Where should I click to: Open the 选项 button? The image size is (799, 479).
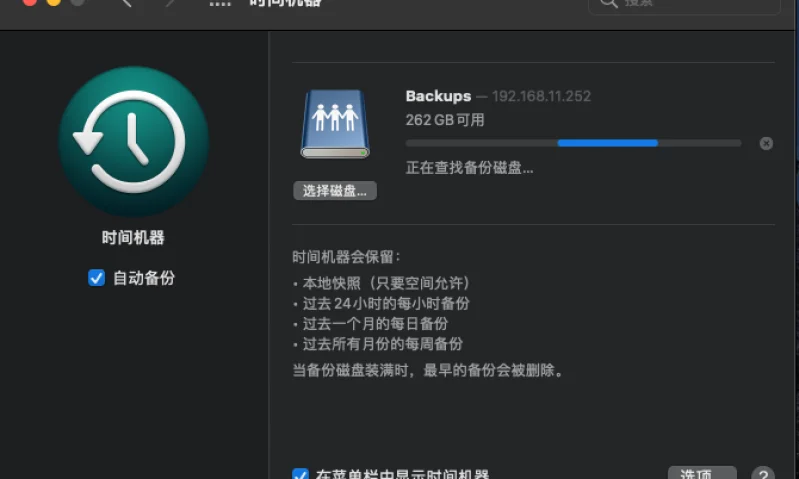[701, 474]
